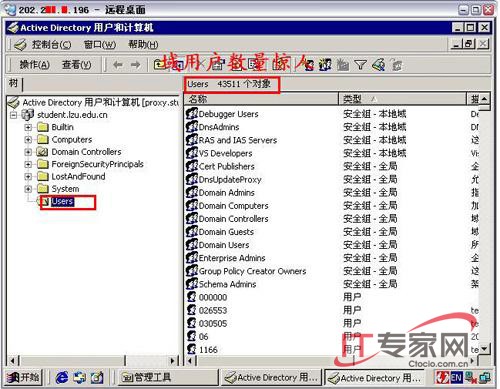Screen dimensions: 500x389
Task: Sort the list by the 名称 column header
Action: pyautogui.click(x=261, y=99)
